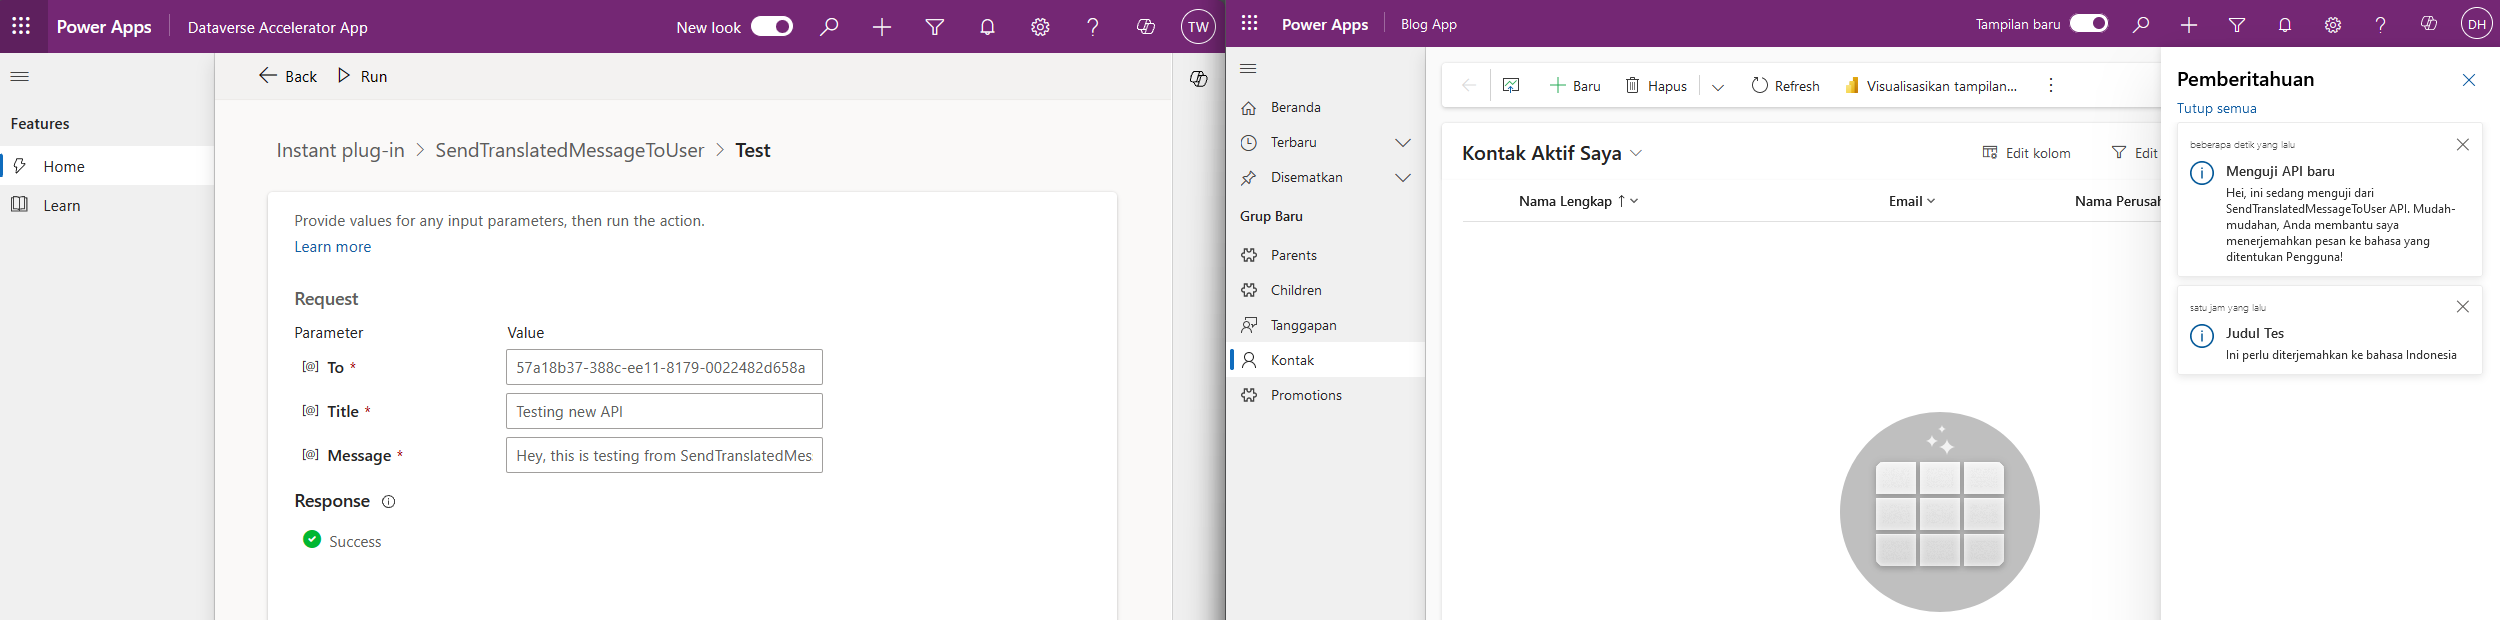Image resolution: width=2500 pixels, height=620 pixels.
Task: Select Learn in Features list
Action: pyautogui.click(x=107, y=205)
